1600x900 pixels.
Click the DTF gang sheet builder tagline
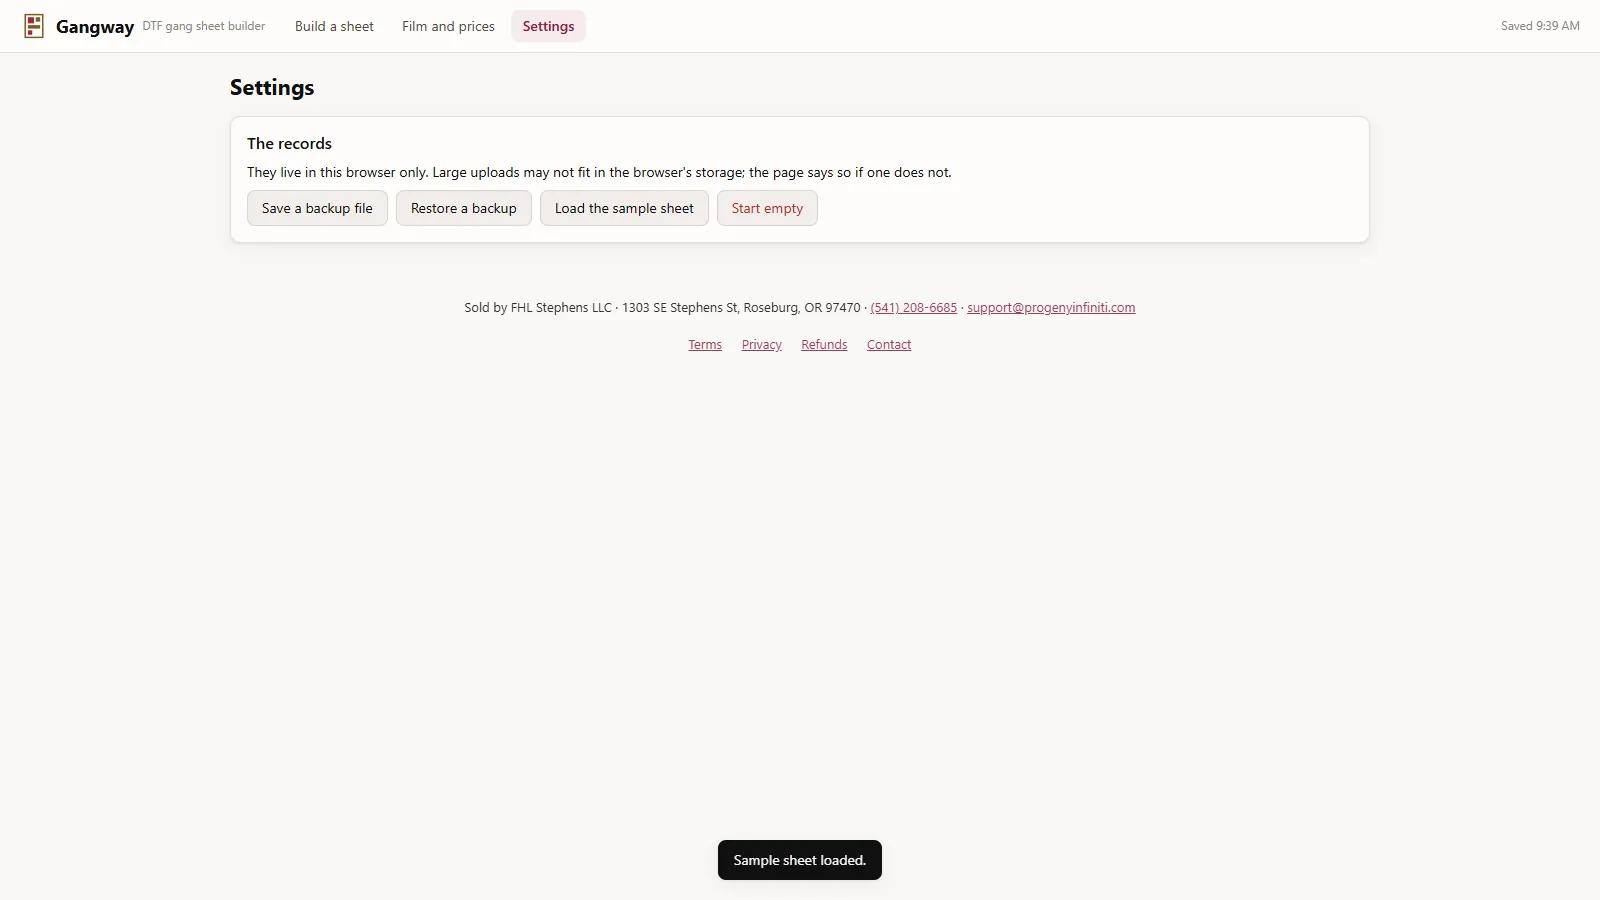(x=204, y=26)
